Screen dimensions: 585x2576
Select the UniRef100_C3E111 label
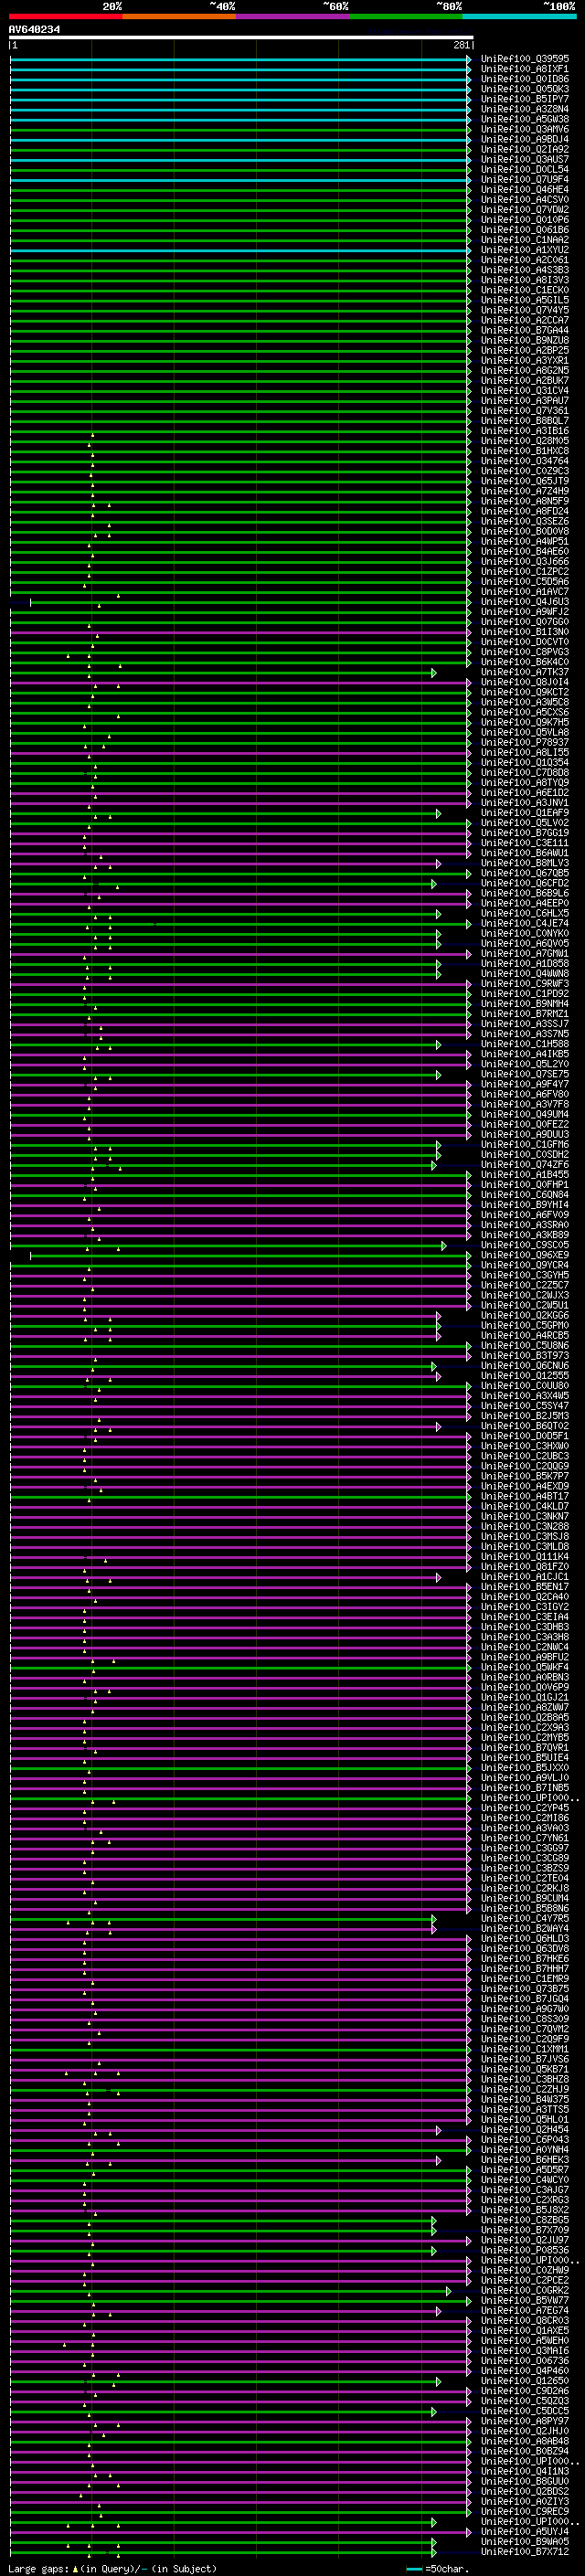tap(524, 843)
